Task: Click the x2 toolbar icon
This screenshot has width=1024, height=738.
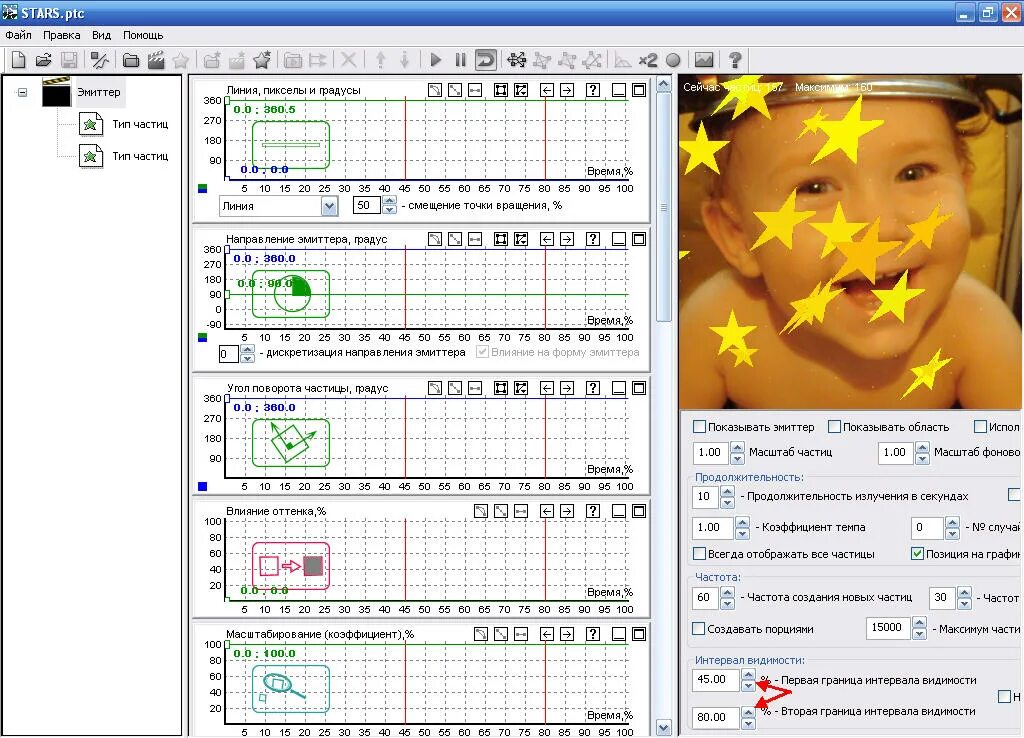Action: pos(647,60)
